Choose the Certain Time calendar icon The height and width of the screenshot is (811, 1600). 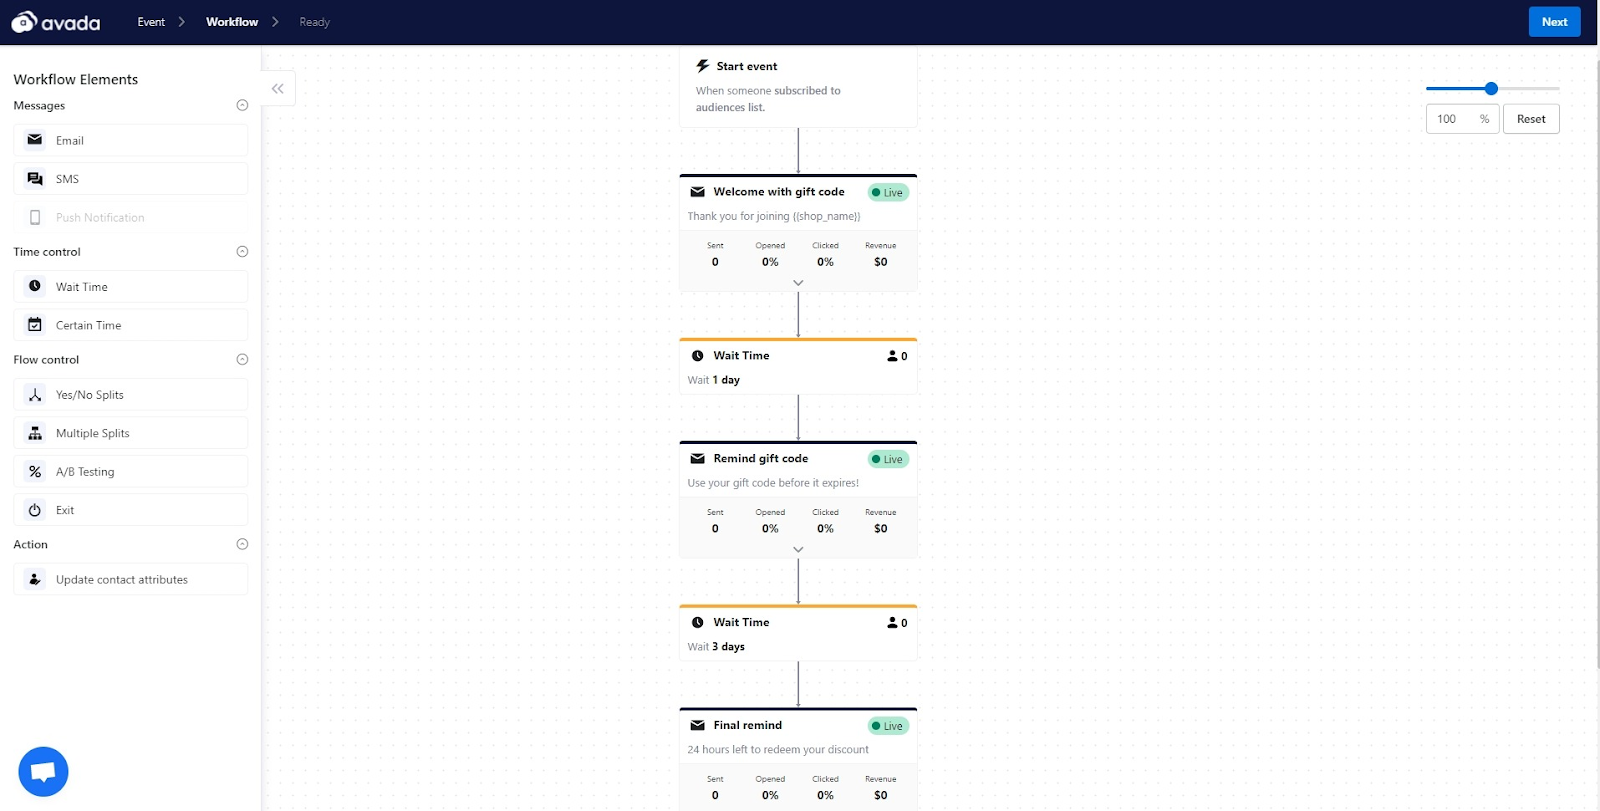[x=35, y=325]
